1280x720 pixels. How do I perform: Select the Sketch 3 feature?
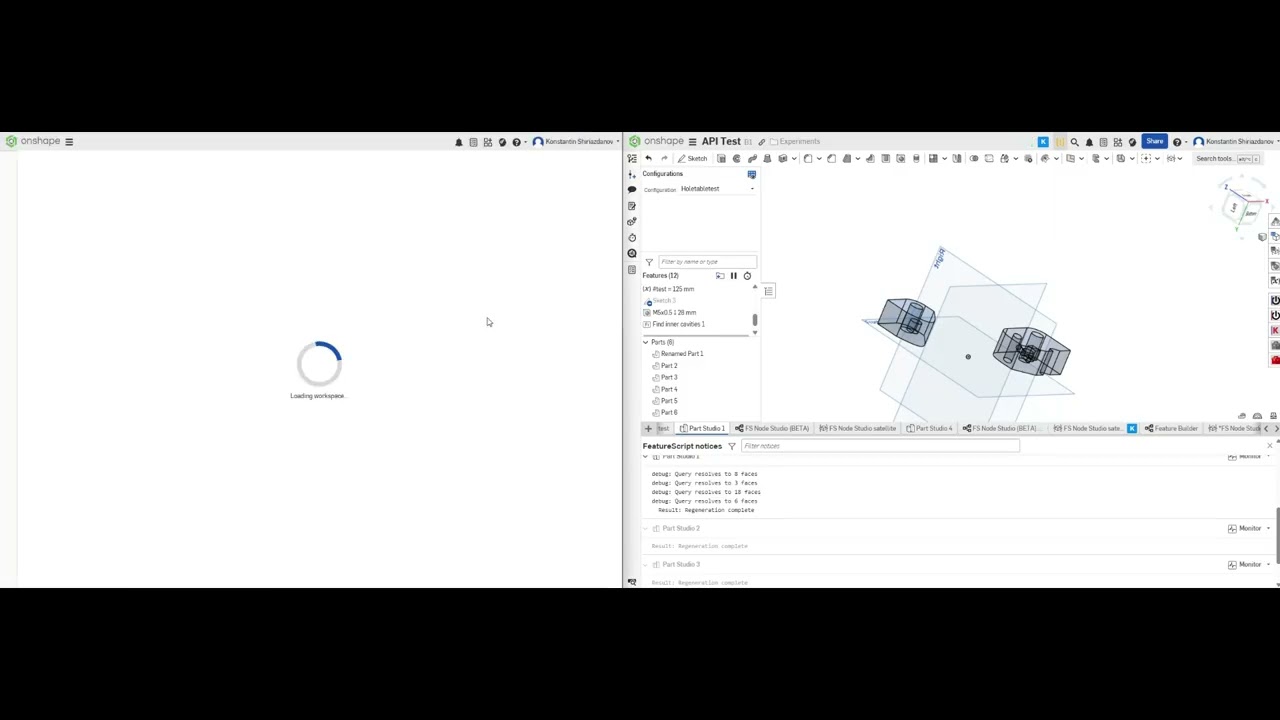coord(660,301)
